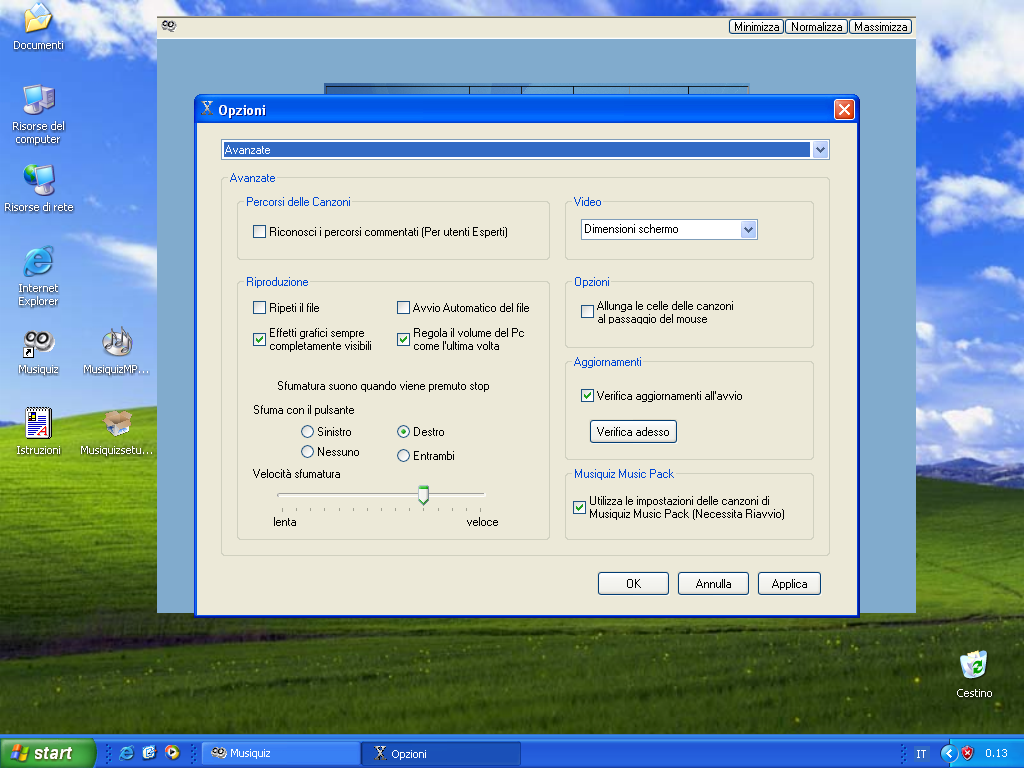Open Internet Explorer desktop icon

38,263
